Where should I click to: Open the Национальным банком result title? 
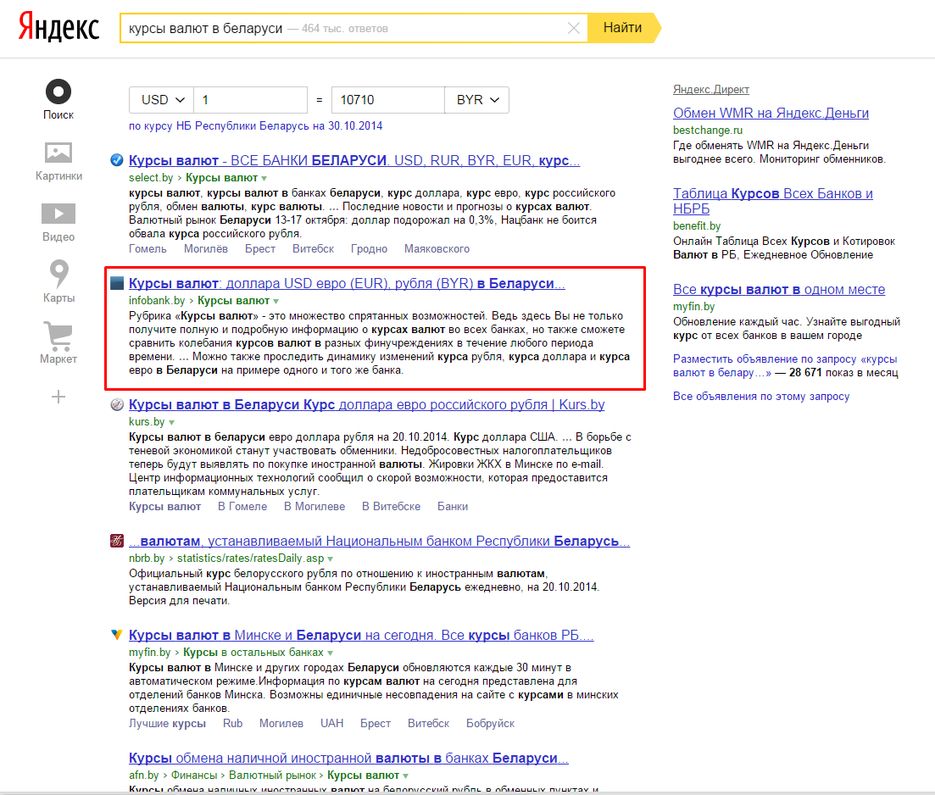coord(379,541)
